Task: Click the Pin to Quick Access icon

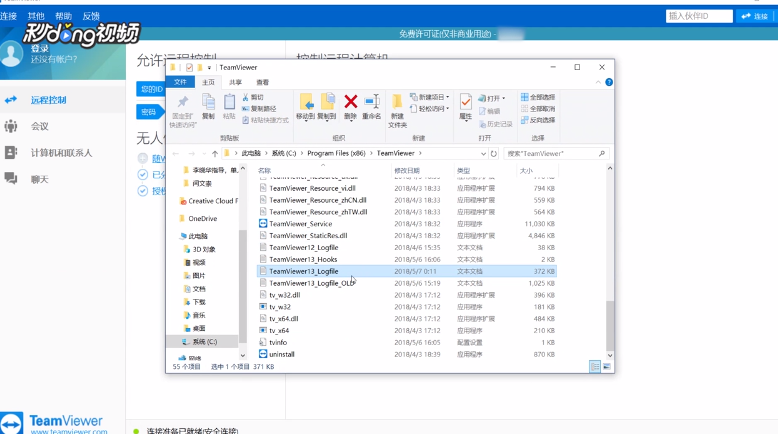Action: (183, 102)
